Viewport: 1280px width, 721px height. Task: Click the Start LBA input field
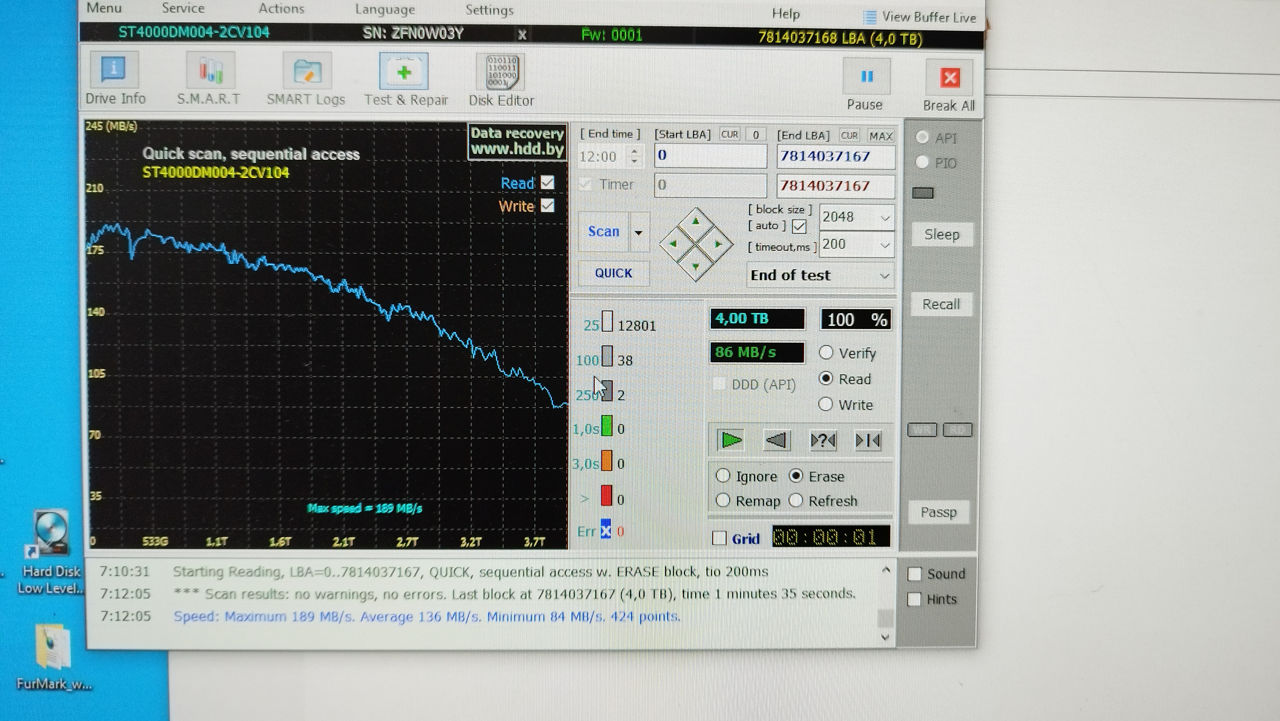pos(710,156)
